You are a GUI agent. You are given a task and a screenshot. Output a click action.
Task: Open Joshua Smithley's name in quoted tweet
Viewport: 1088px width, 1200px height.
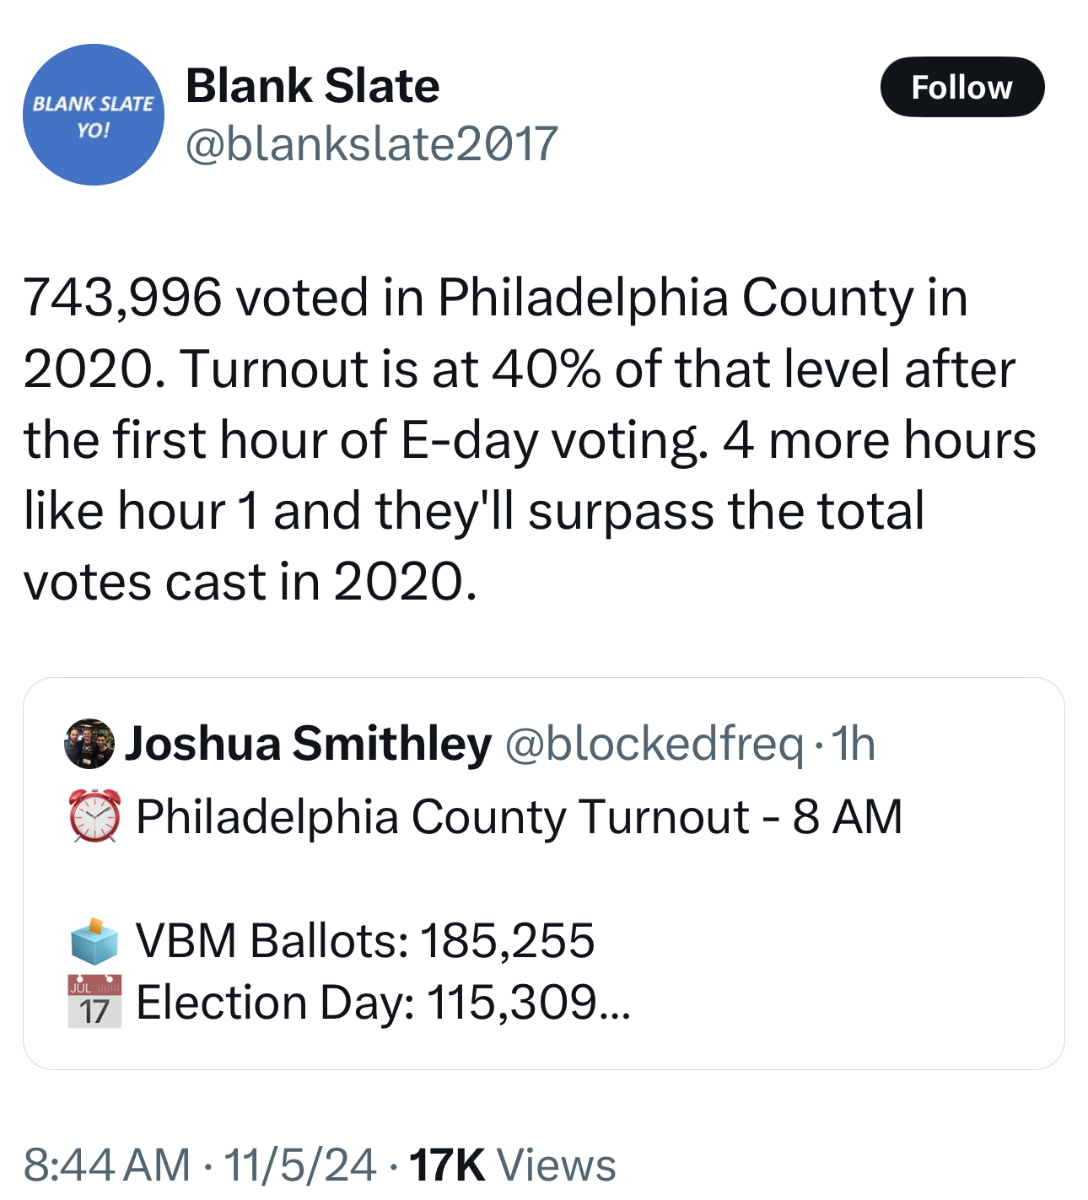pos(308,743)
